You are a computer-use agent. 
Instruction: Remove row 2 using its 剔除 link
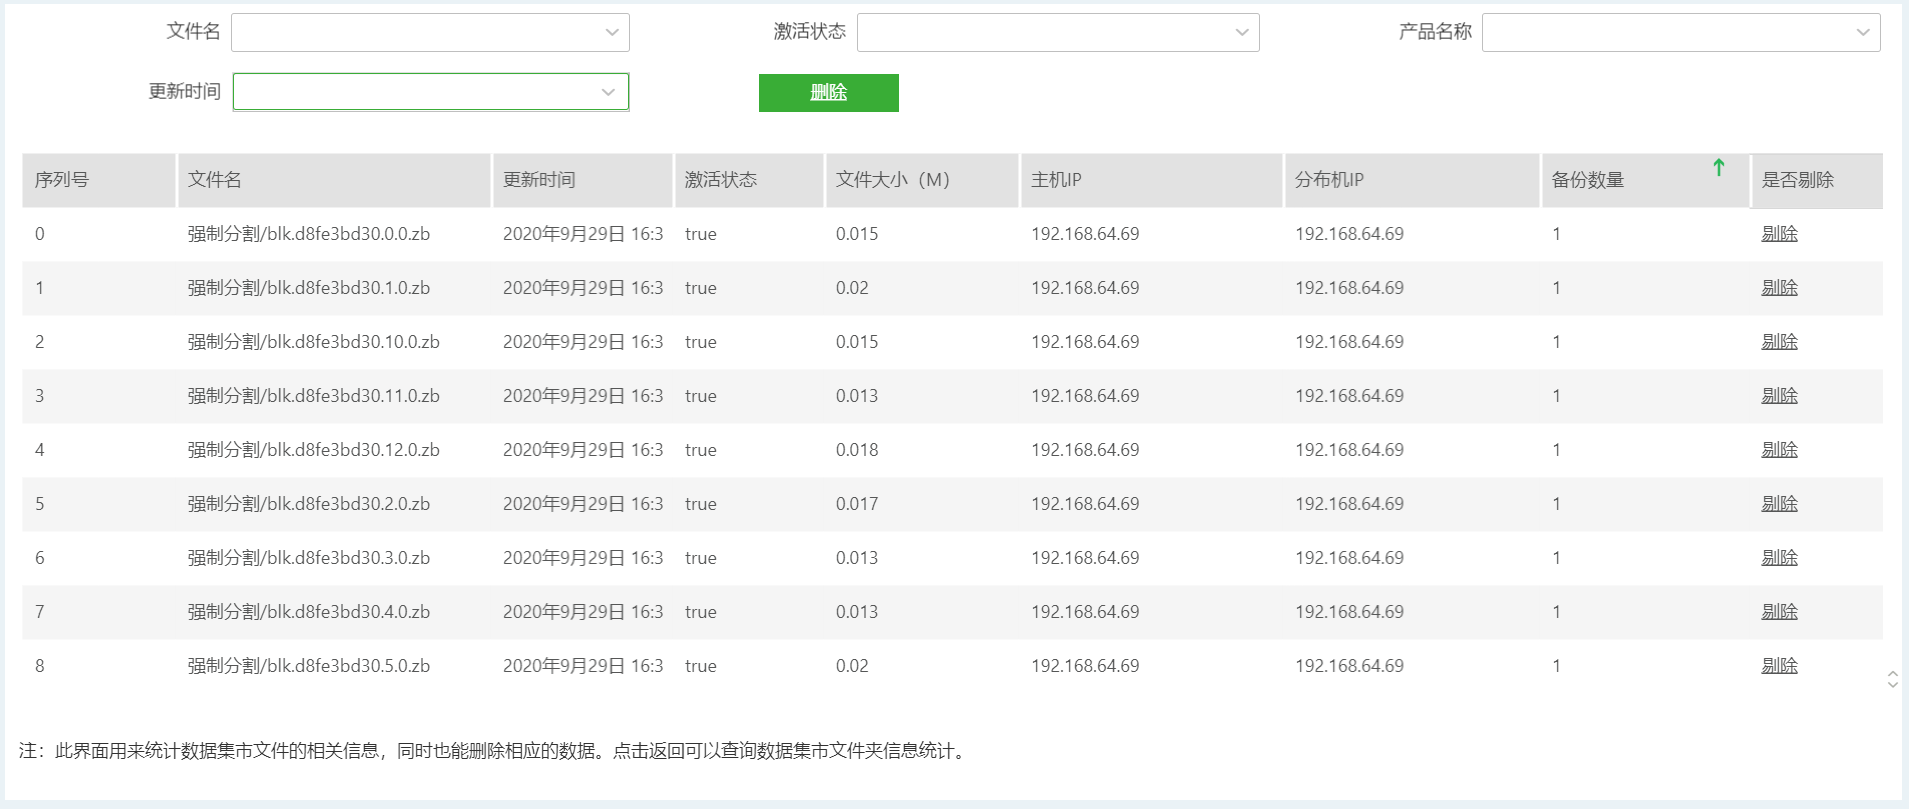[x=1779, y=342]
